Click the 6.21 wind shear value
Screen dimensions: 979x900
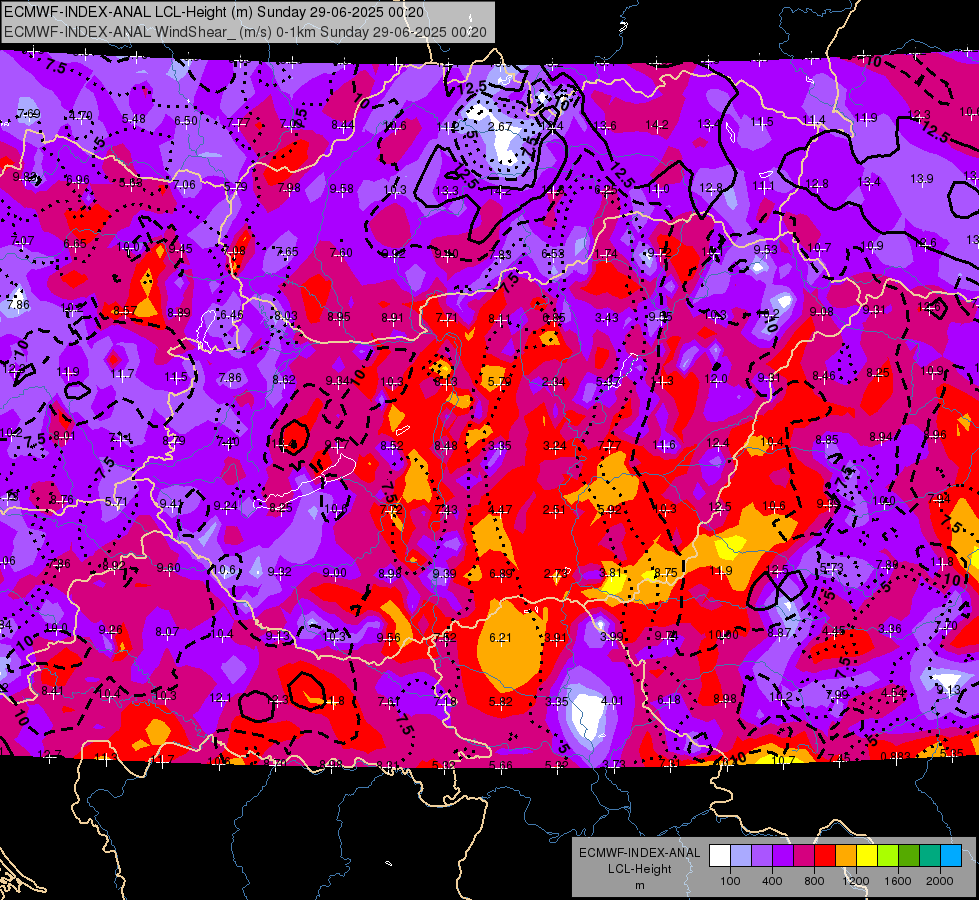(x=500, y=637)
